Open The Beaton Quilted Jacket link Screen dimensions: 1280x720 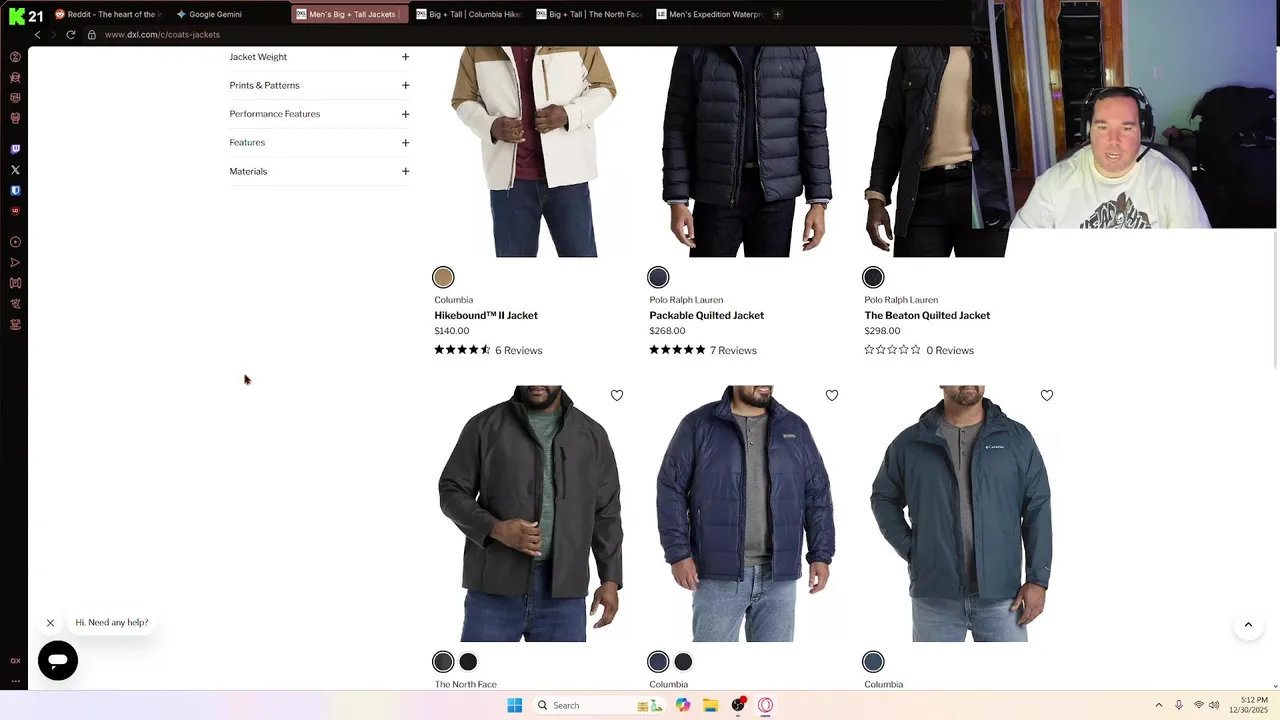pos(927,315)
